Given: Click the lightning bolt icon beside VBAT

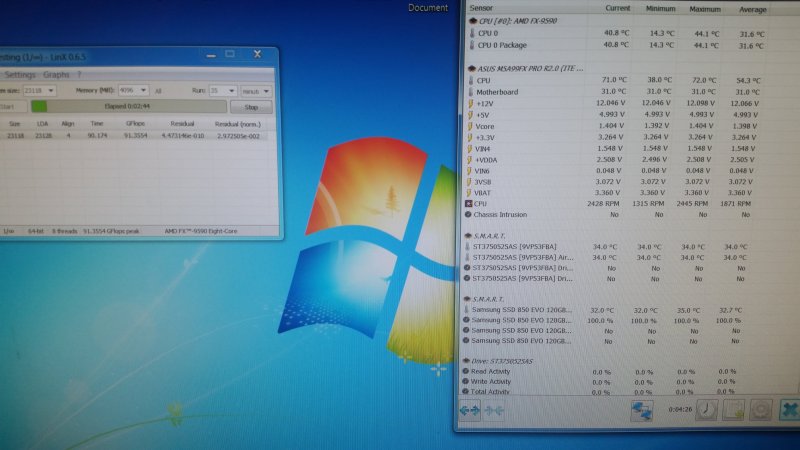Looking at the screenshot, I should [469, 193].
